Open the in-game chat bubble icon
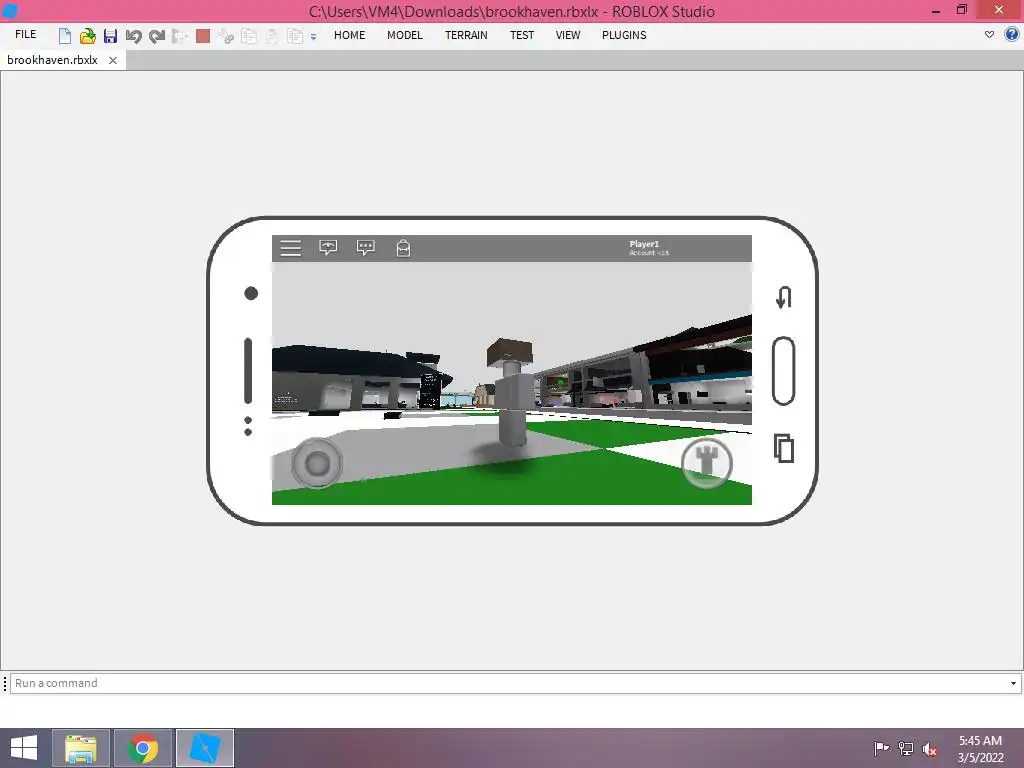The height and width of the screenshot is (768, 1024). (366, 248)
